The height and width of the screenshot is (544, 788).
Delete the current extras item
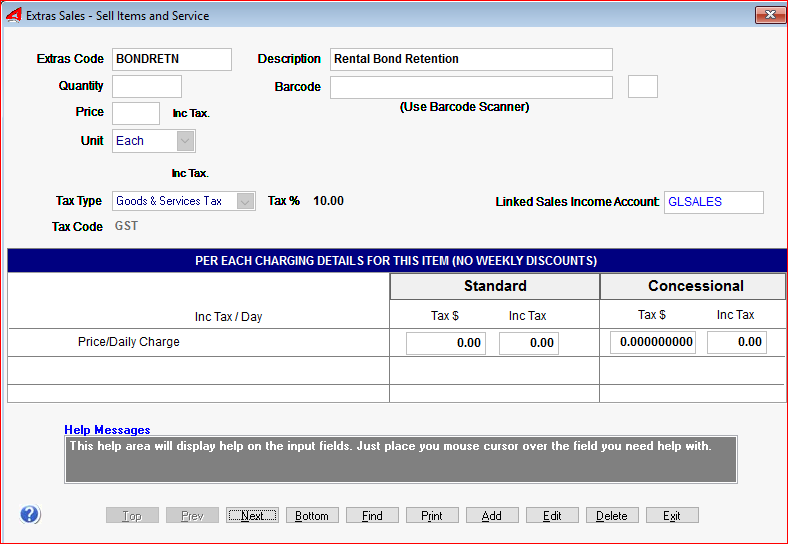point(612,515)
